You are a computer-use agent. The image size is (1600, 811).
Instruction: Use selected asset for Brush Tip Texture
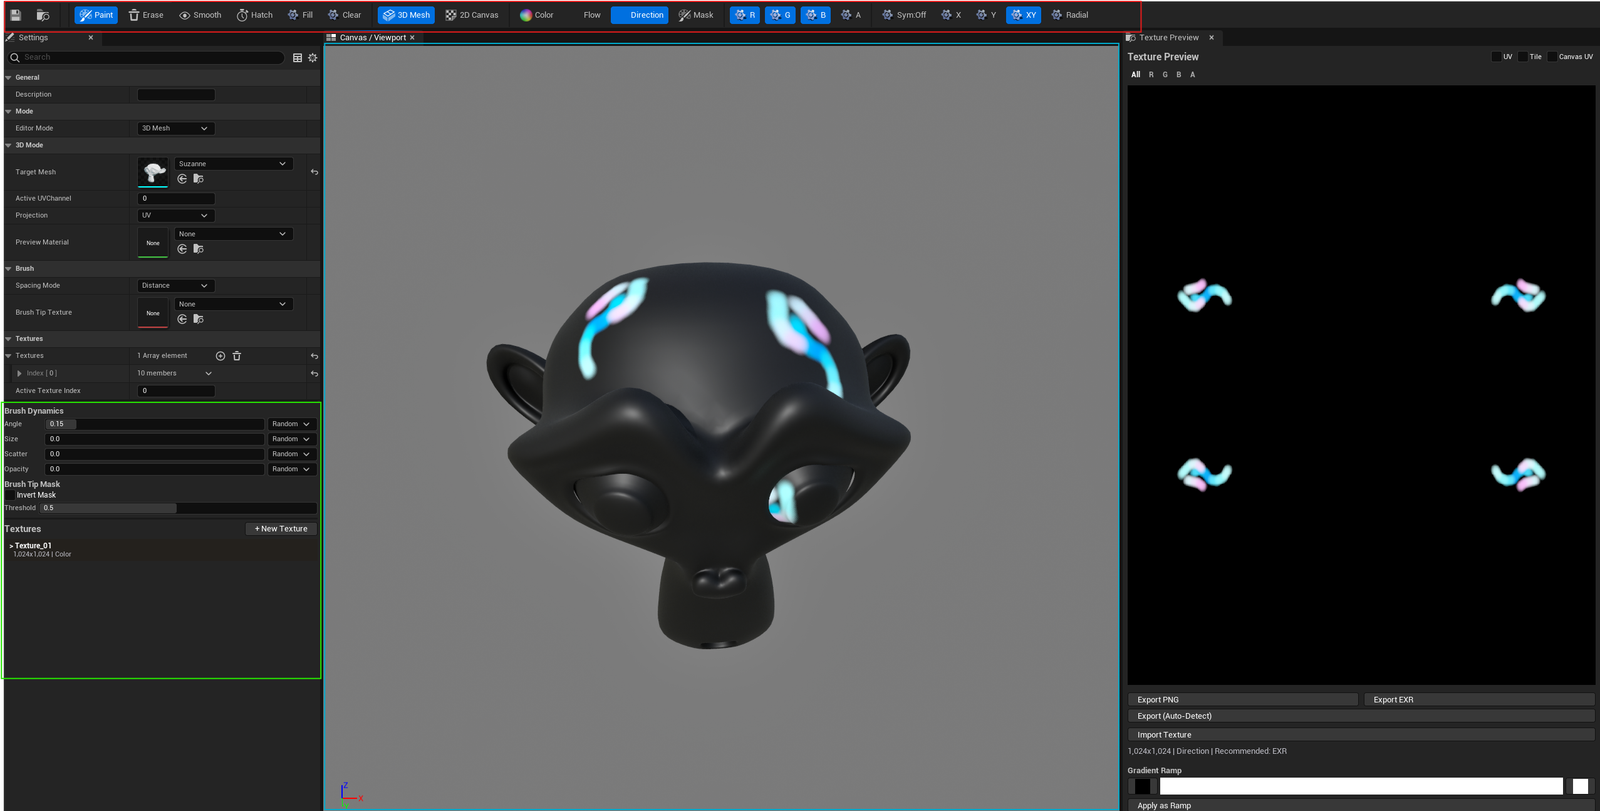coord(182,319)
